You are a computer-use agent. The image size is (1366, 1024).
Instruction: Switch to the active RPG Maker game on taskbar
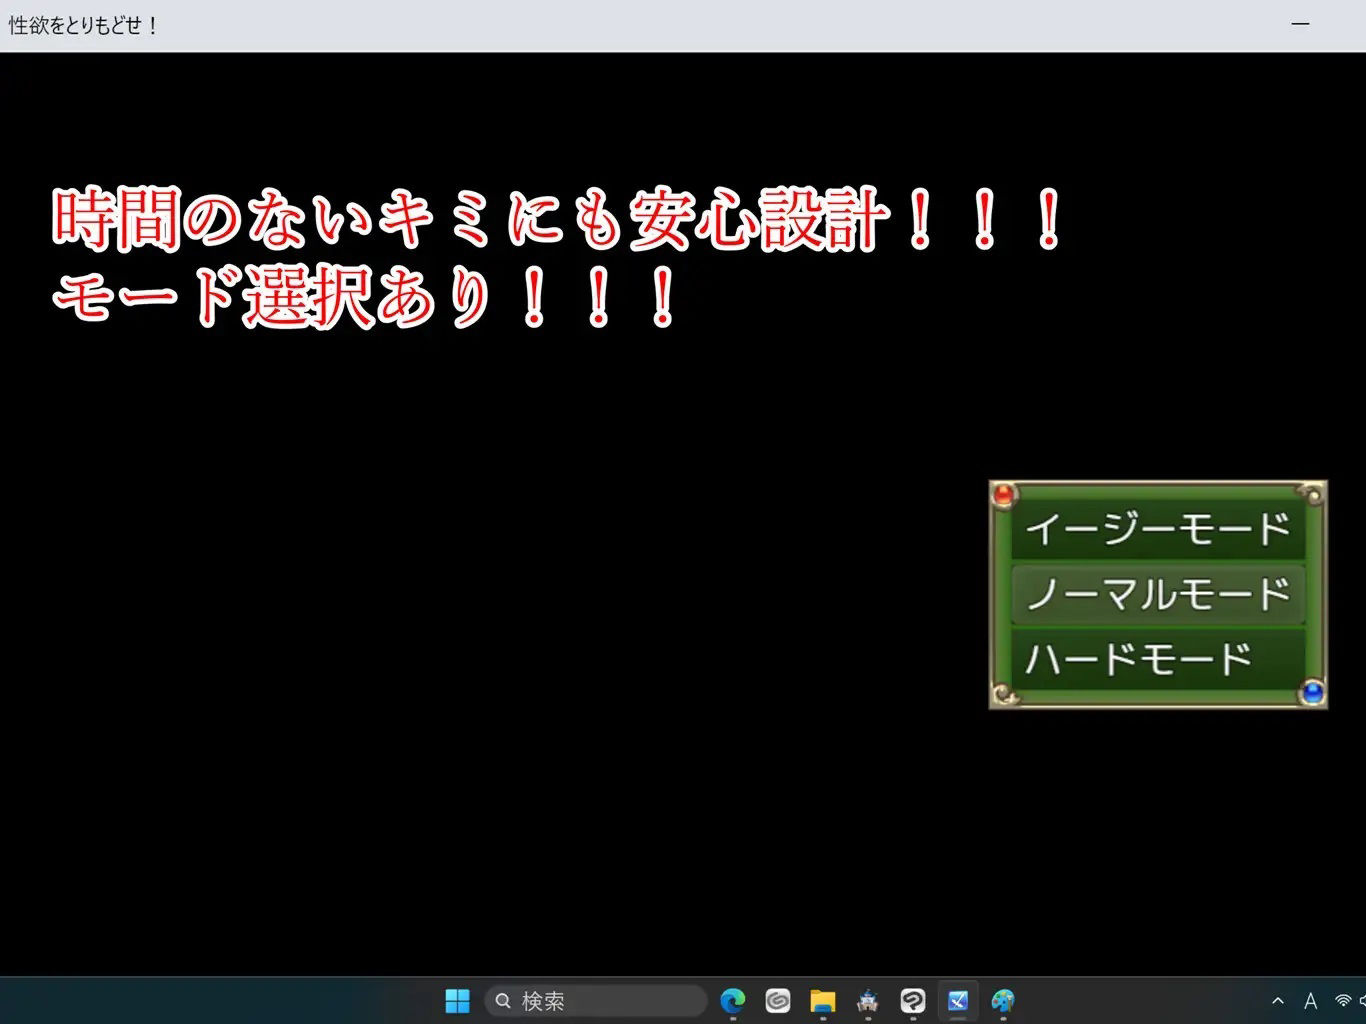click(959, 1000)
